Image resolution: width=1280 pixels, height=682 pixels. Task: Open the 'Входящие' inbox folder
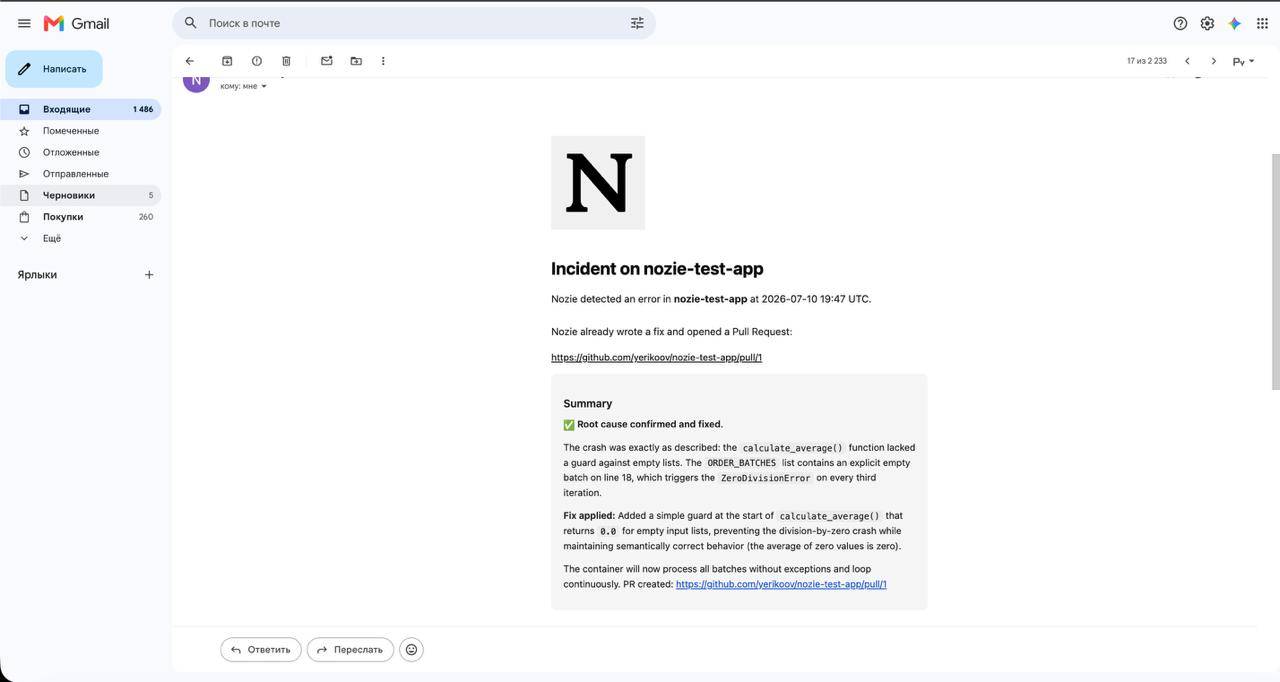(80, 109)
